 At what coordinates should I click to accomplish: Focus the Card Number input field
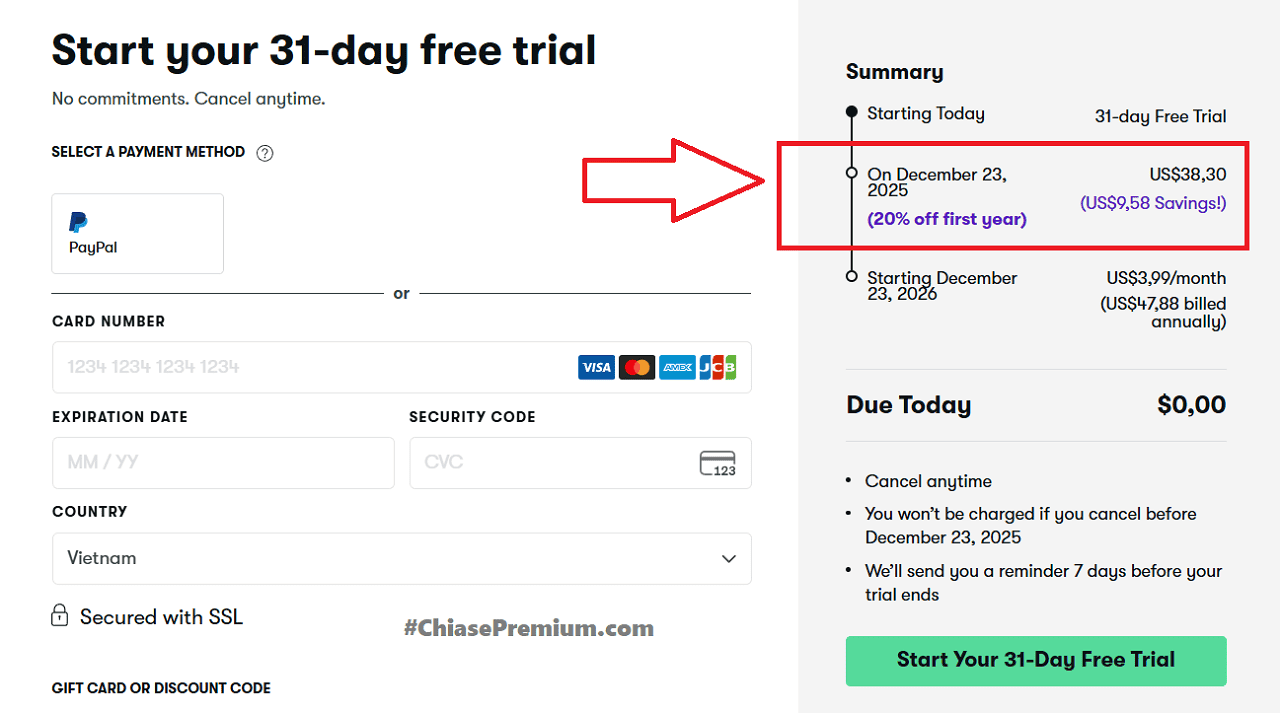pyautogui.click(x=310, y=367)
